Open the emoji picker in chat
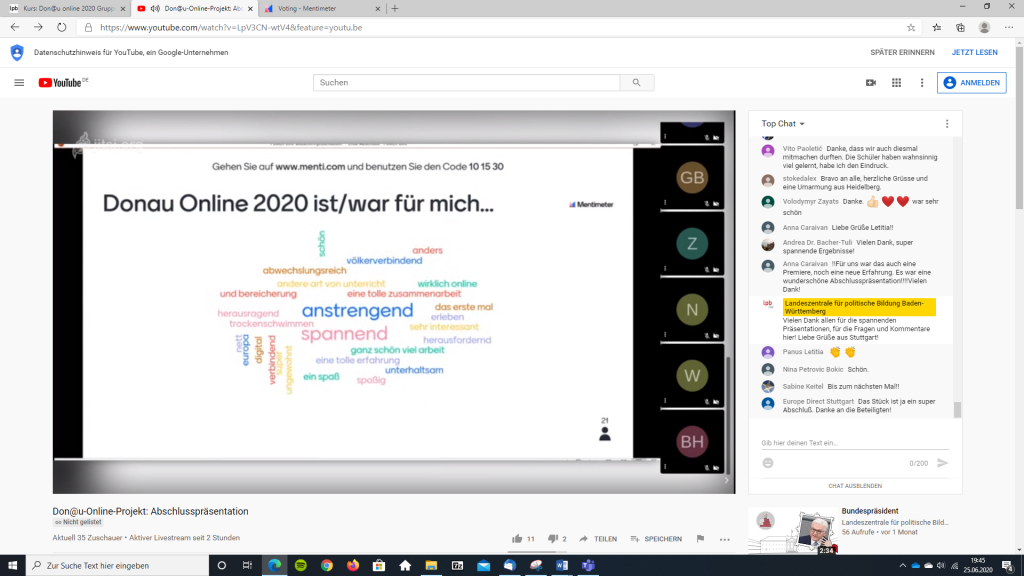Screen dimensions: 1024x576 [x=768, y=463]
